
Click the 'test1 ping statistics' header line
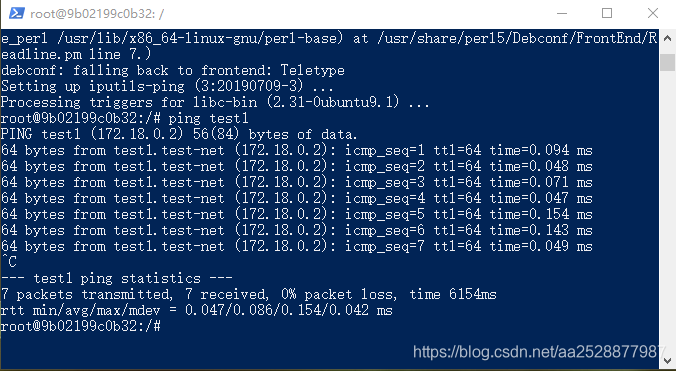117,278
